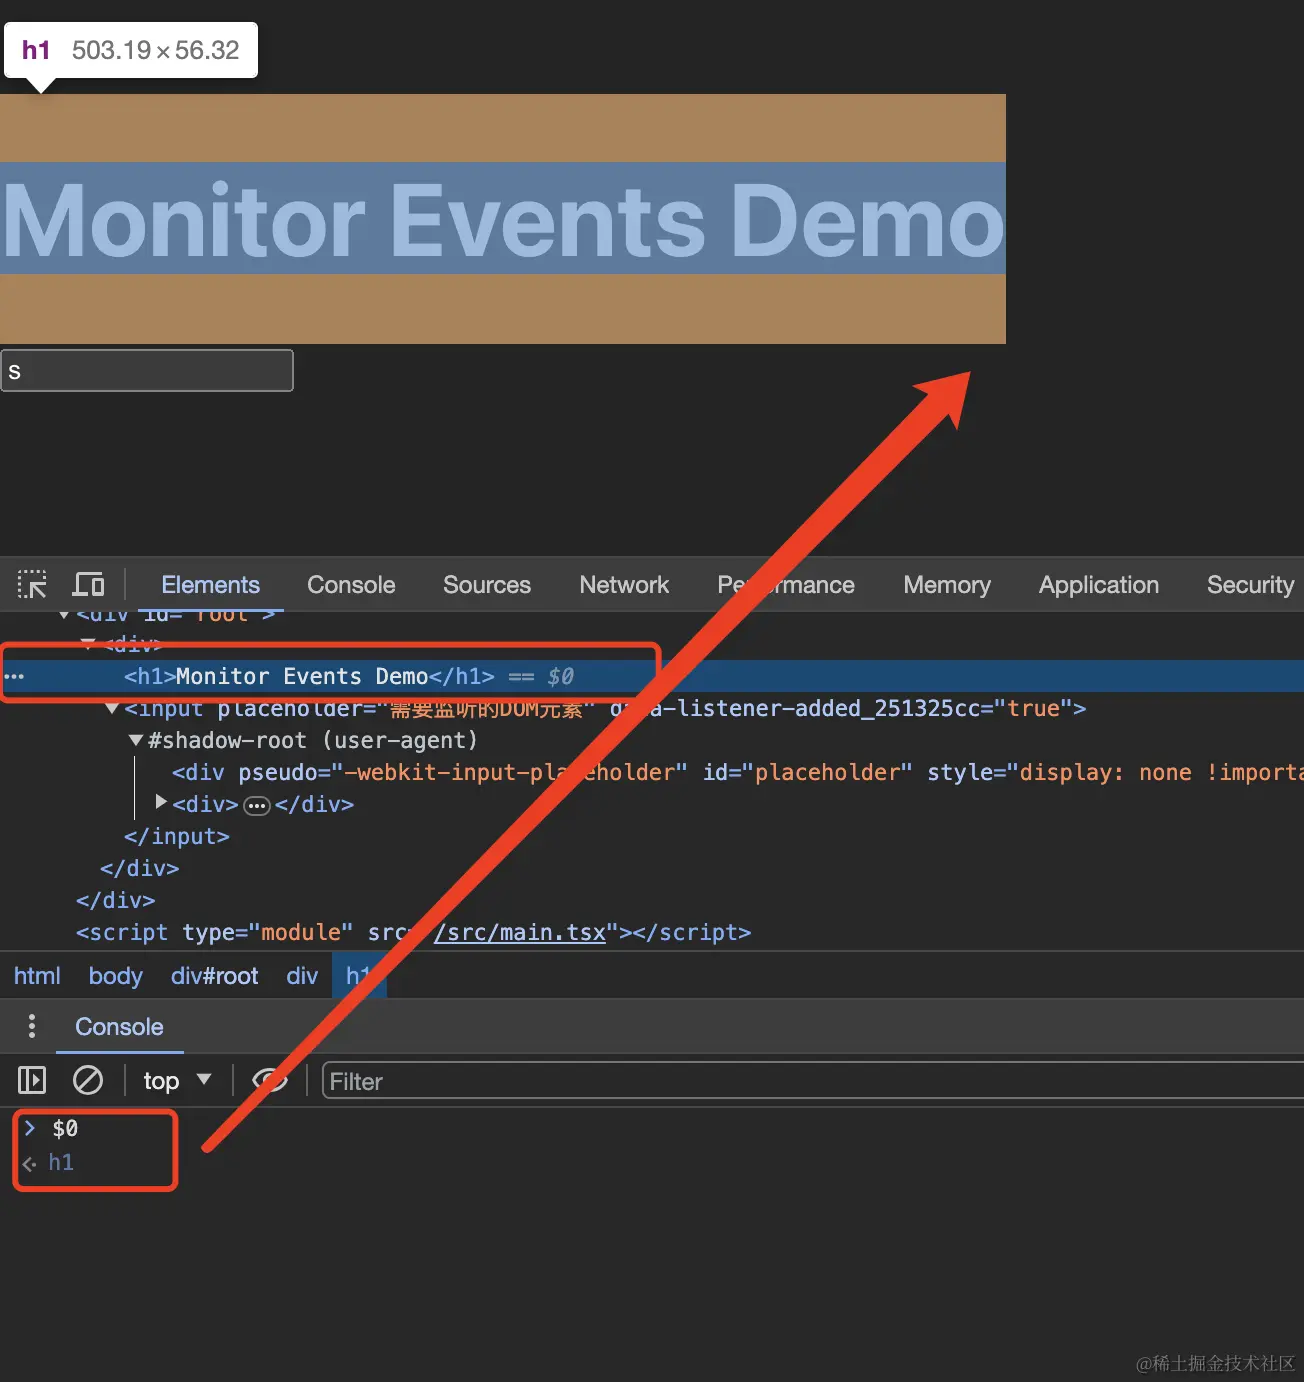Image resolution: width=1304 pixels, height=1382 pixels.
Task: Select the Console drawer tab
Action: pos(119,1027)
